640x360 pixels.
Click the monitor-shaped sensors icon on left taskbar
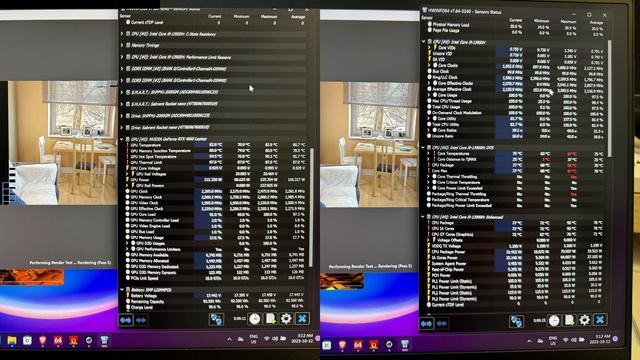[104, 340]
